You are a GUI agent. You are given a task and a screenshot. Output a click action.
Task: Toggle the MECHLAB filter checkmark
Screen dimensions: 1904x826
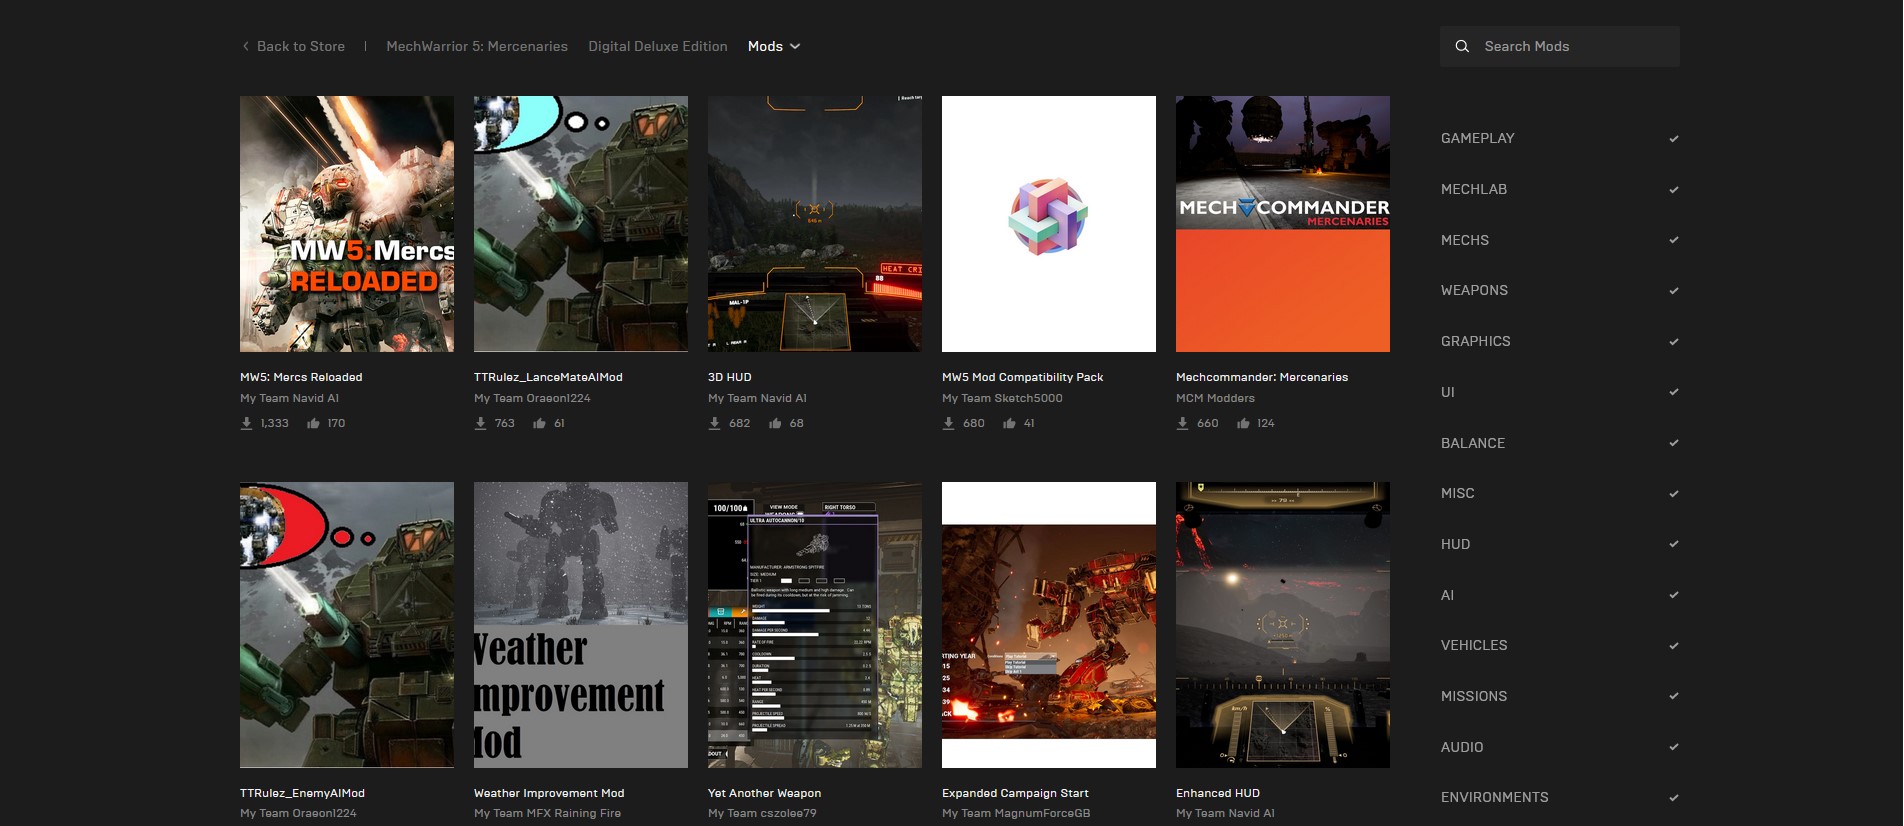1674,190
